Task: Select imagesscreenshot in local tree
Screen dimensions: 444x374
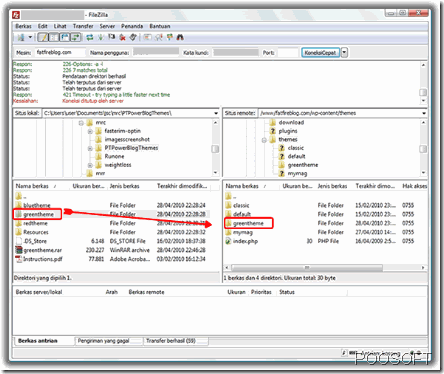Action: 127,140
